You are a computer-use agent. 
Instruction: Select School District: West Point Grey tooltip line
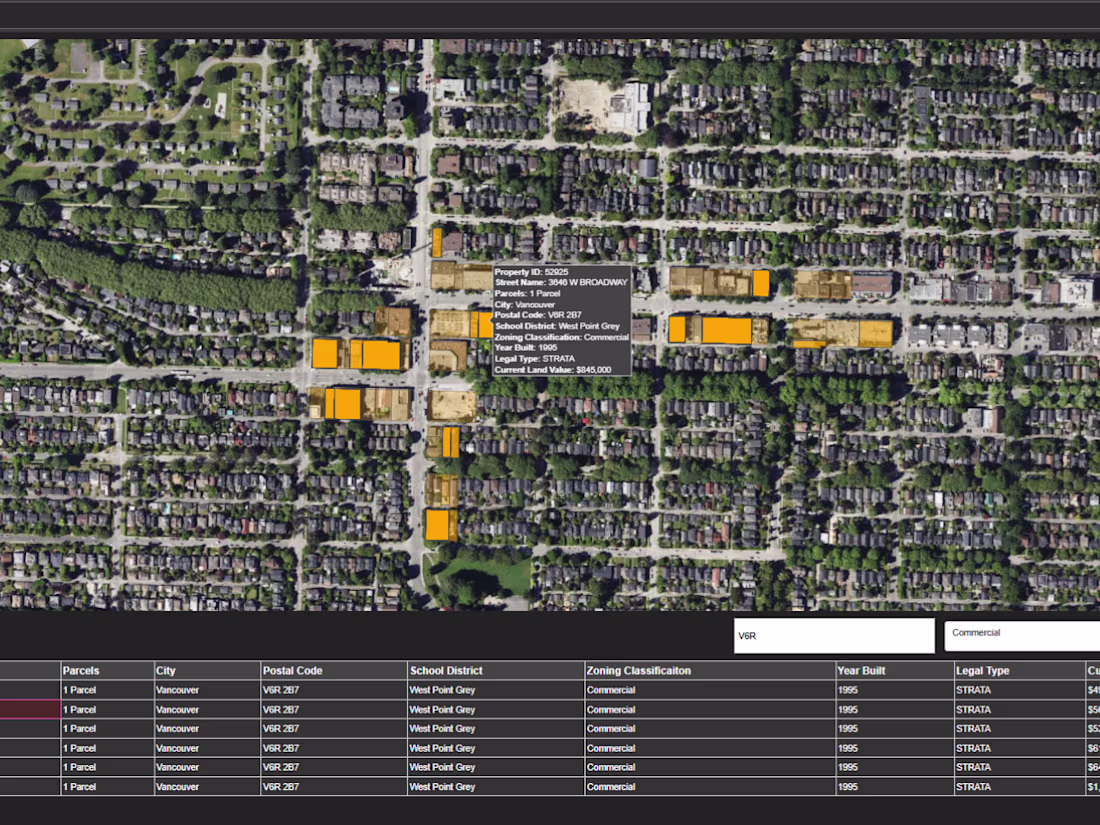tap(557, 326)
